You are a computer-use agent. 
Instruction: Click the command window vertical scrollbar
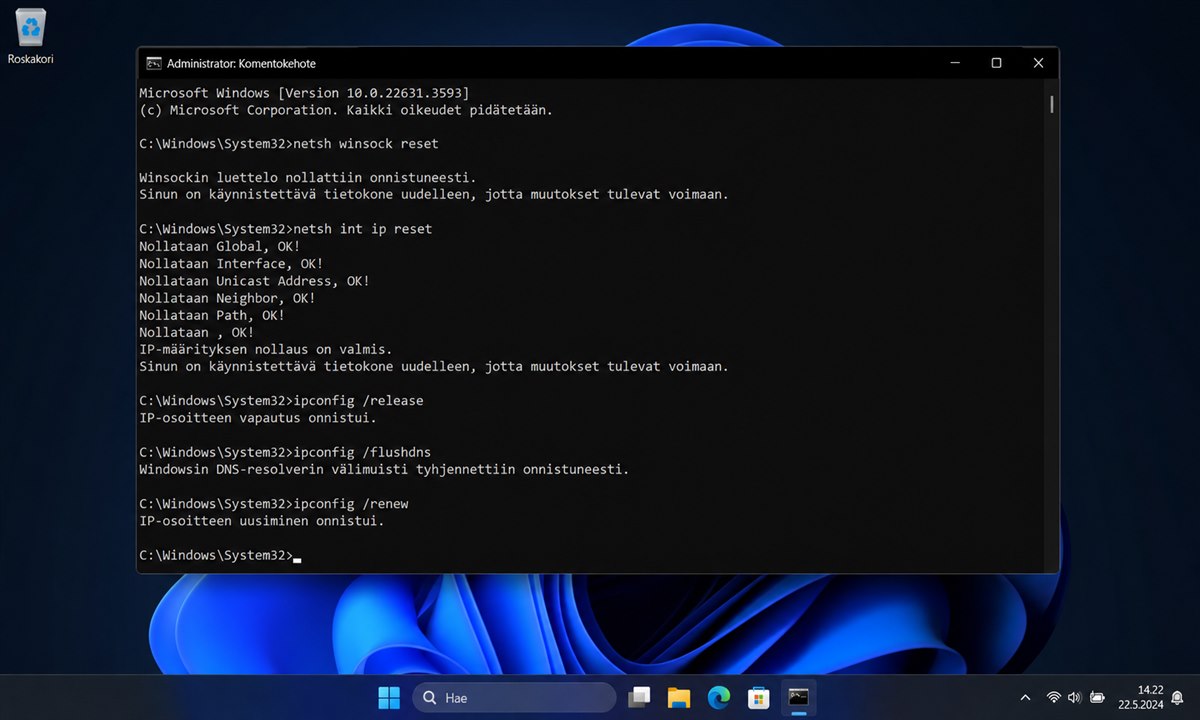tap(1052, 325)
